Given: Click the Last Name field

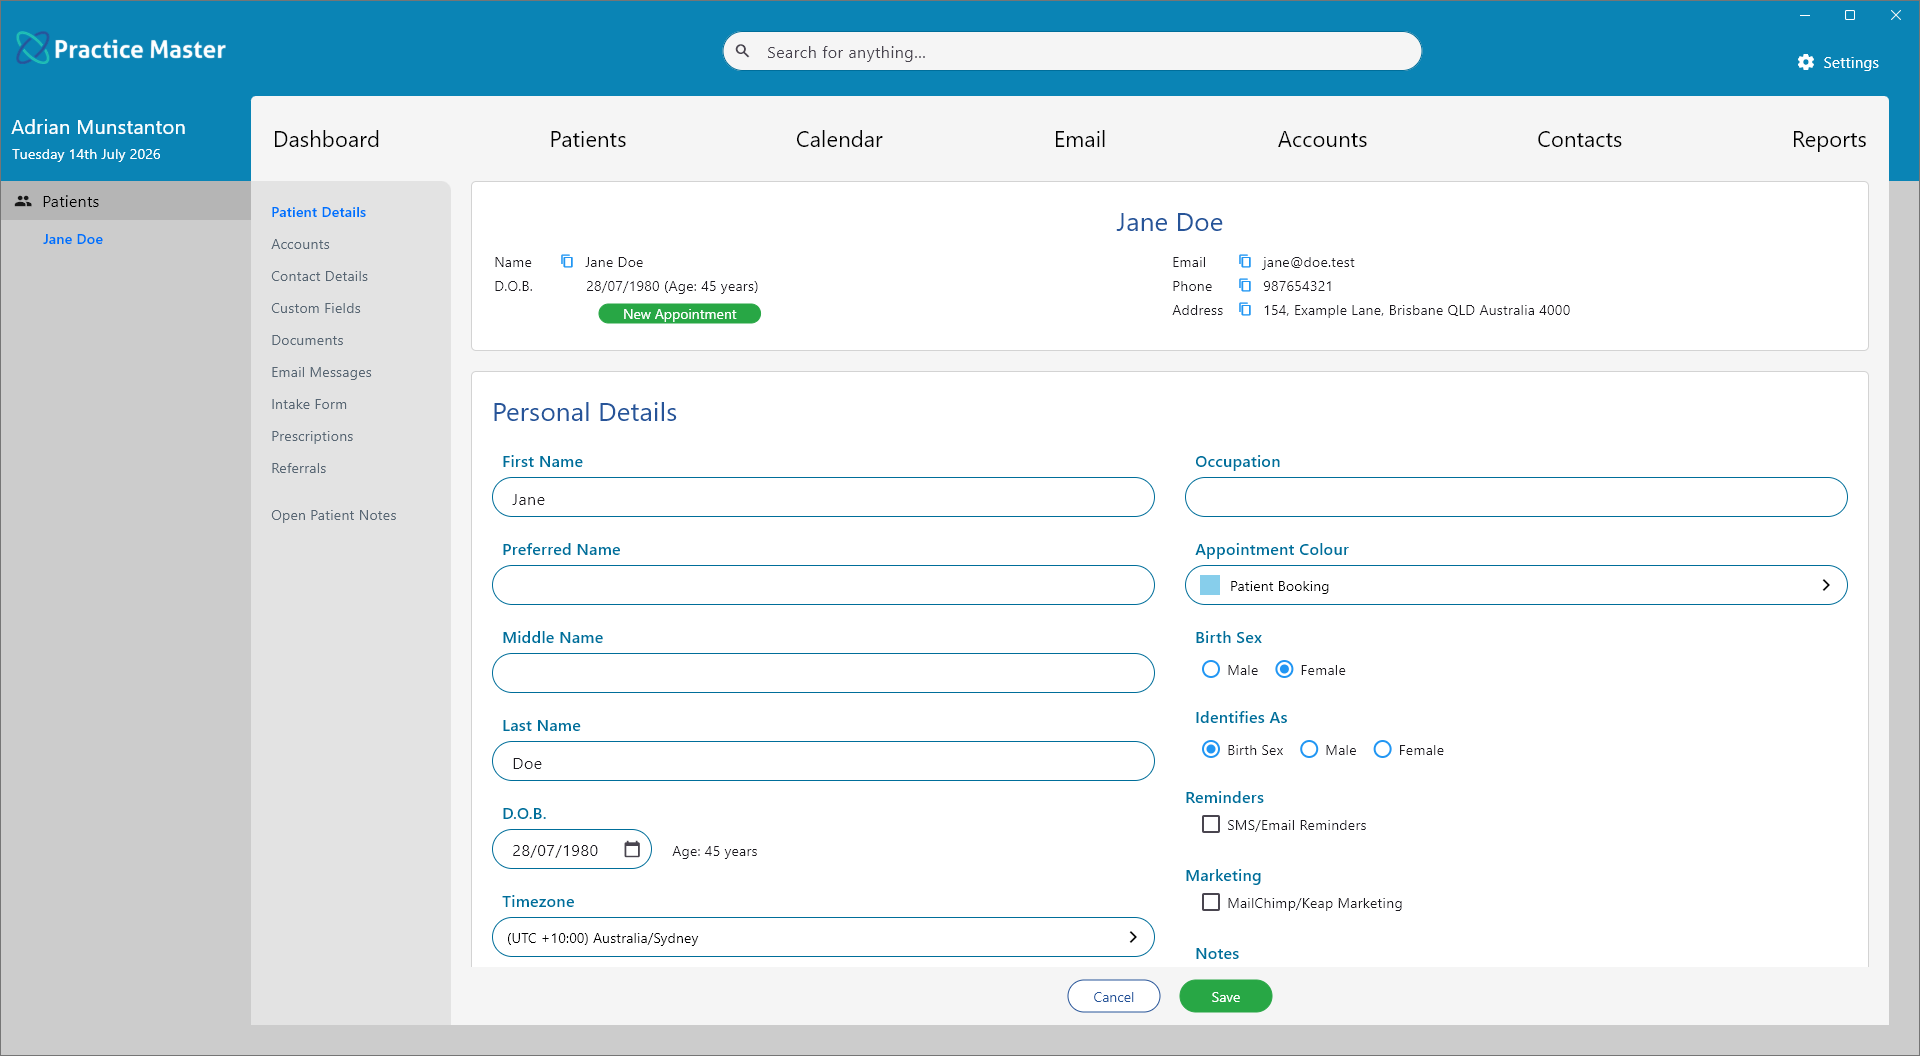Looking at the screenshot, I should [823, 761].
